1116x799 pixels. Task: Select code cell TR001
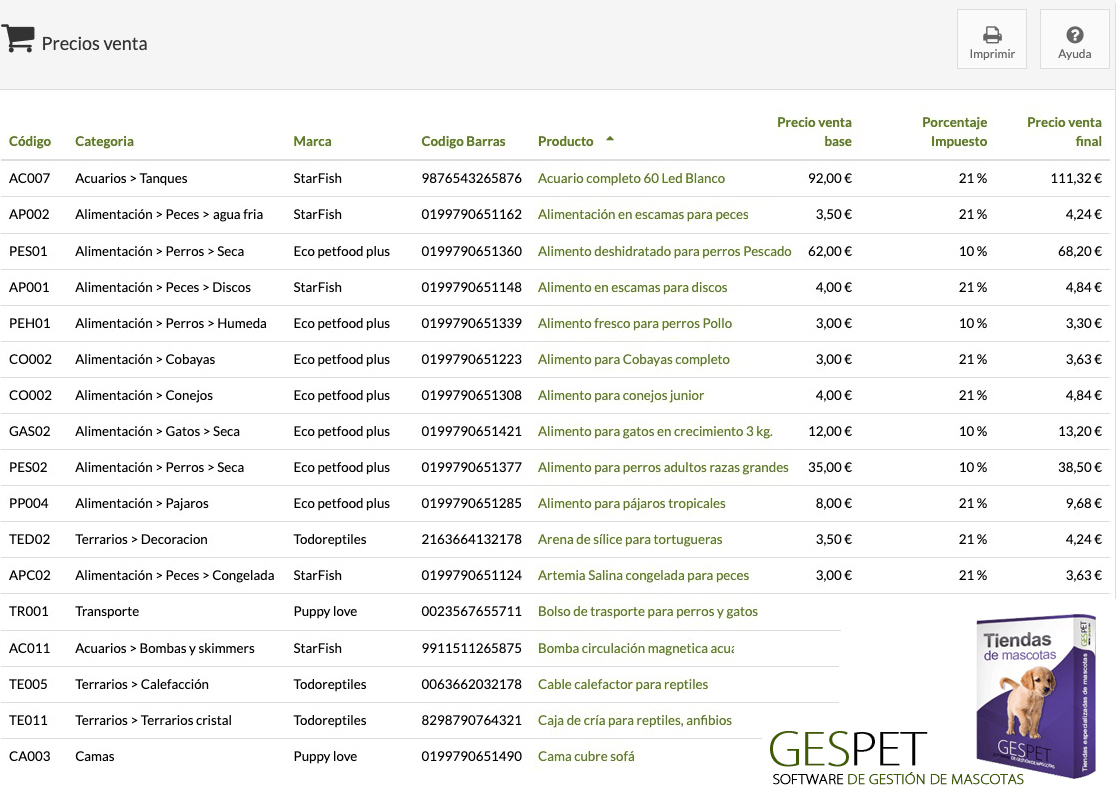point(28,611)
